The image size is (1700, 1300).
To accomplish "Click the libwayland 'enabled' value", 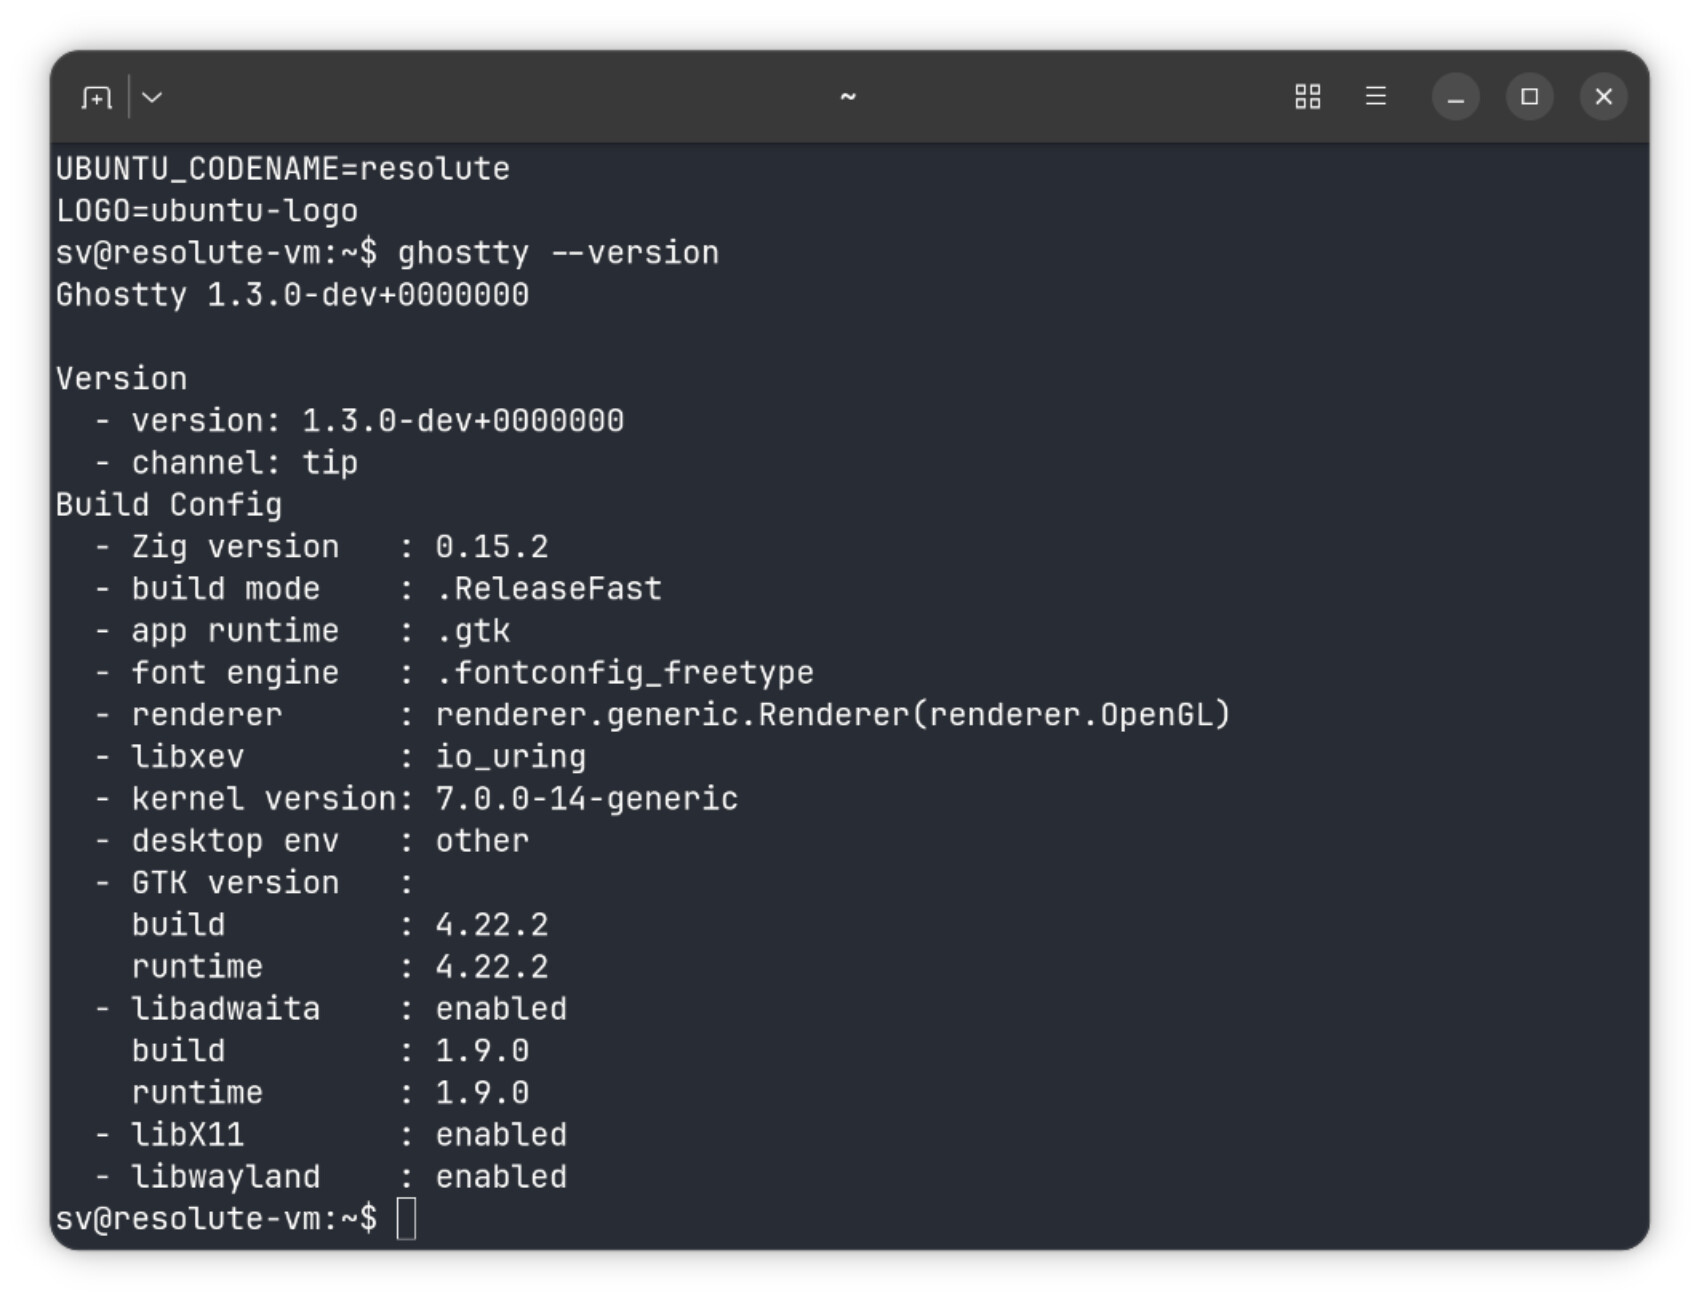I will pyautogui.click(x=501, y=1177).
